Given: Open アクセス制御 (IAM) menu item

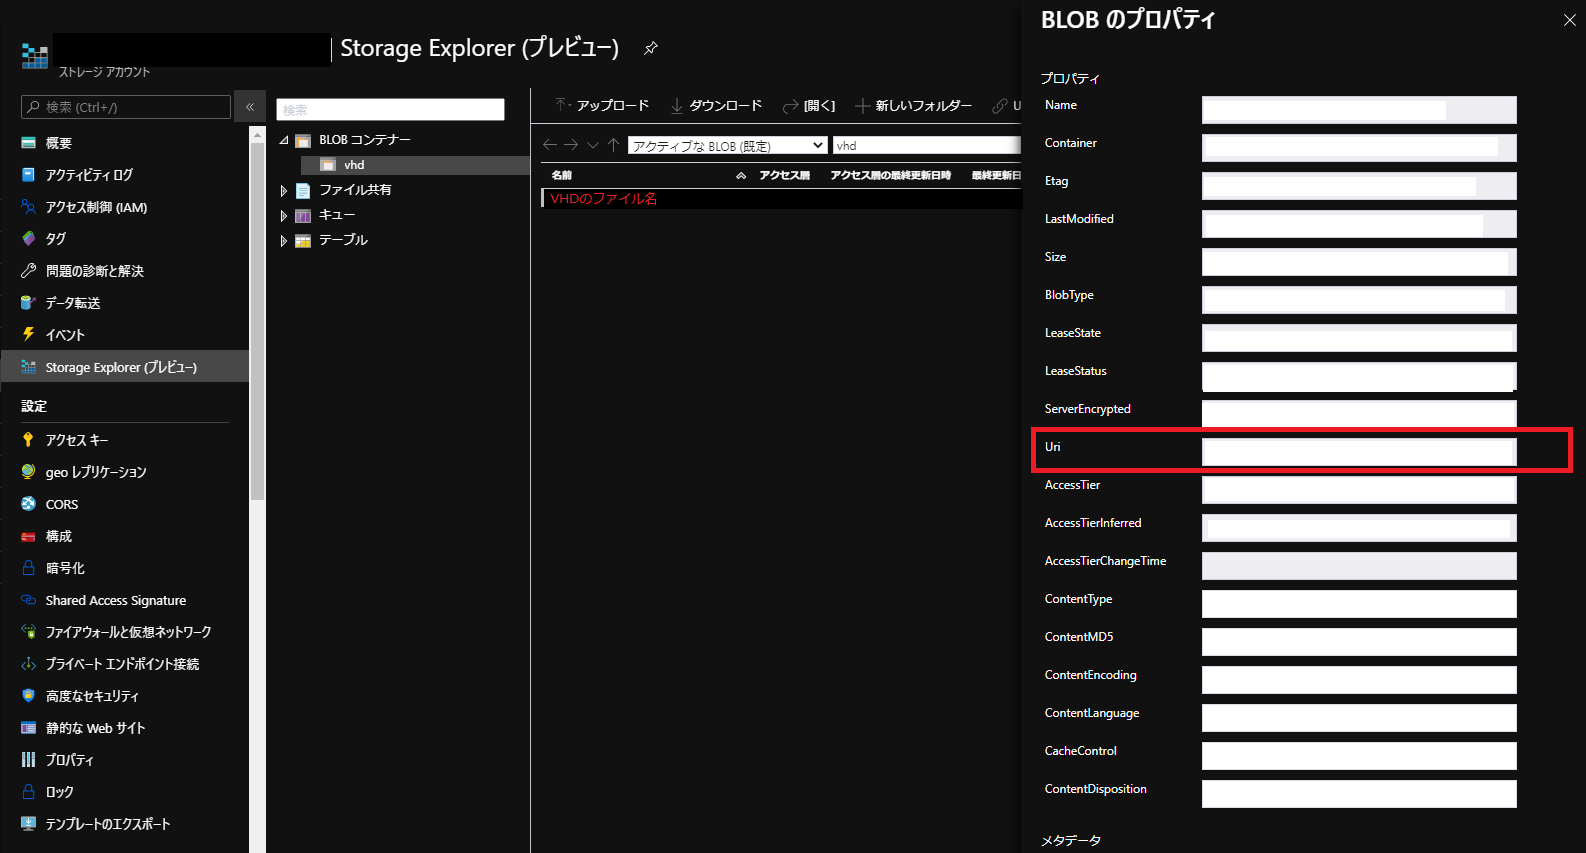Looking at the screenshot, I should (96, 207).
